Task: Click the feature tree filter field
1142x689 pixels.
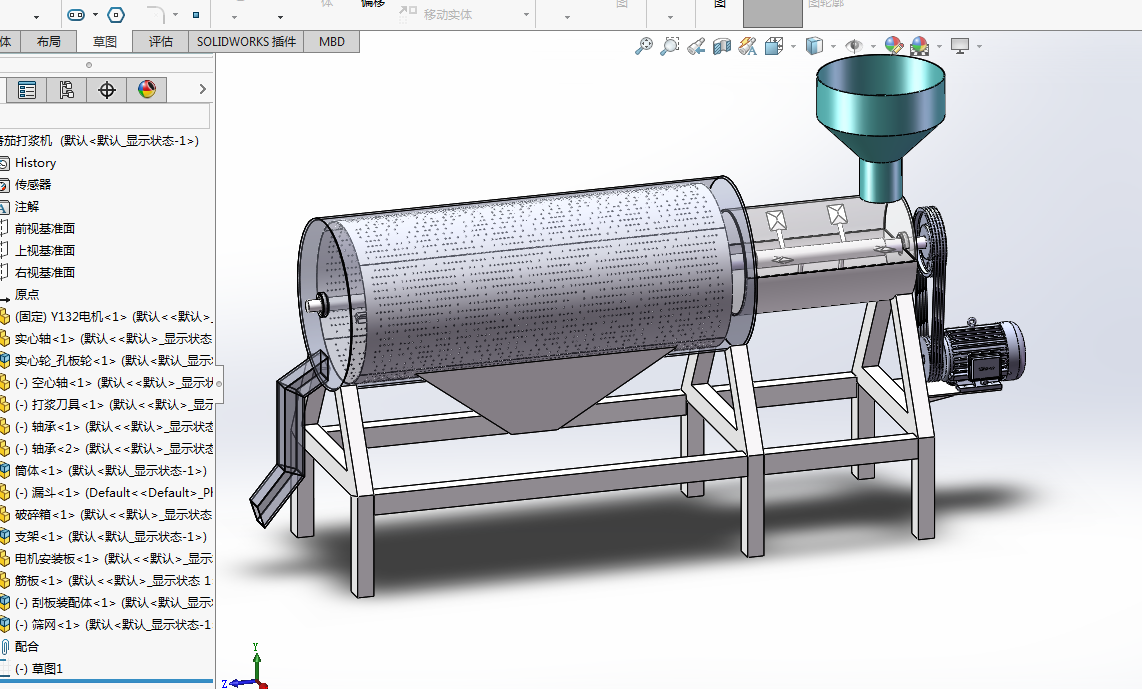Action: 105,117
